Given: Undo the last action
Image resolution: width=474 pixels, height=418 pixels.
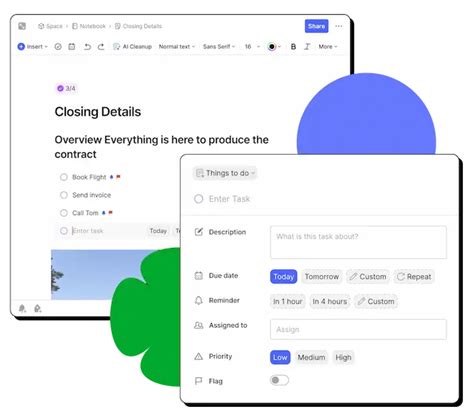Looking at the screenshot, I should (x=87, y=47).
